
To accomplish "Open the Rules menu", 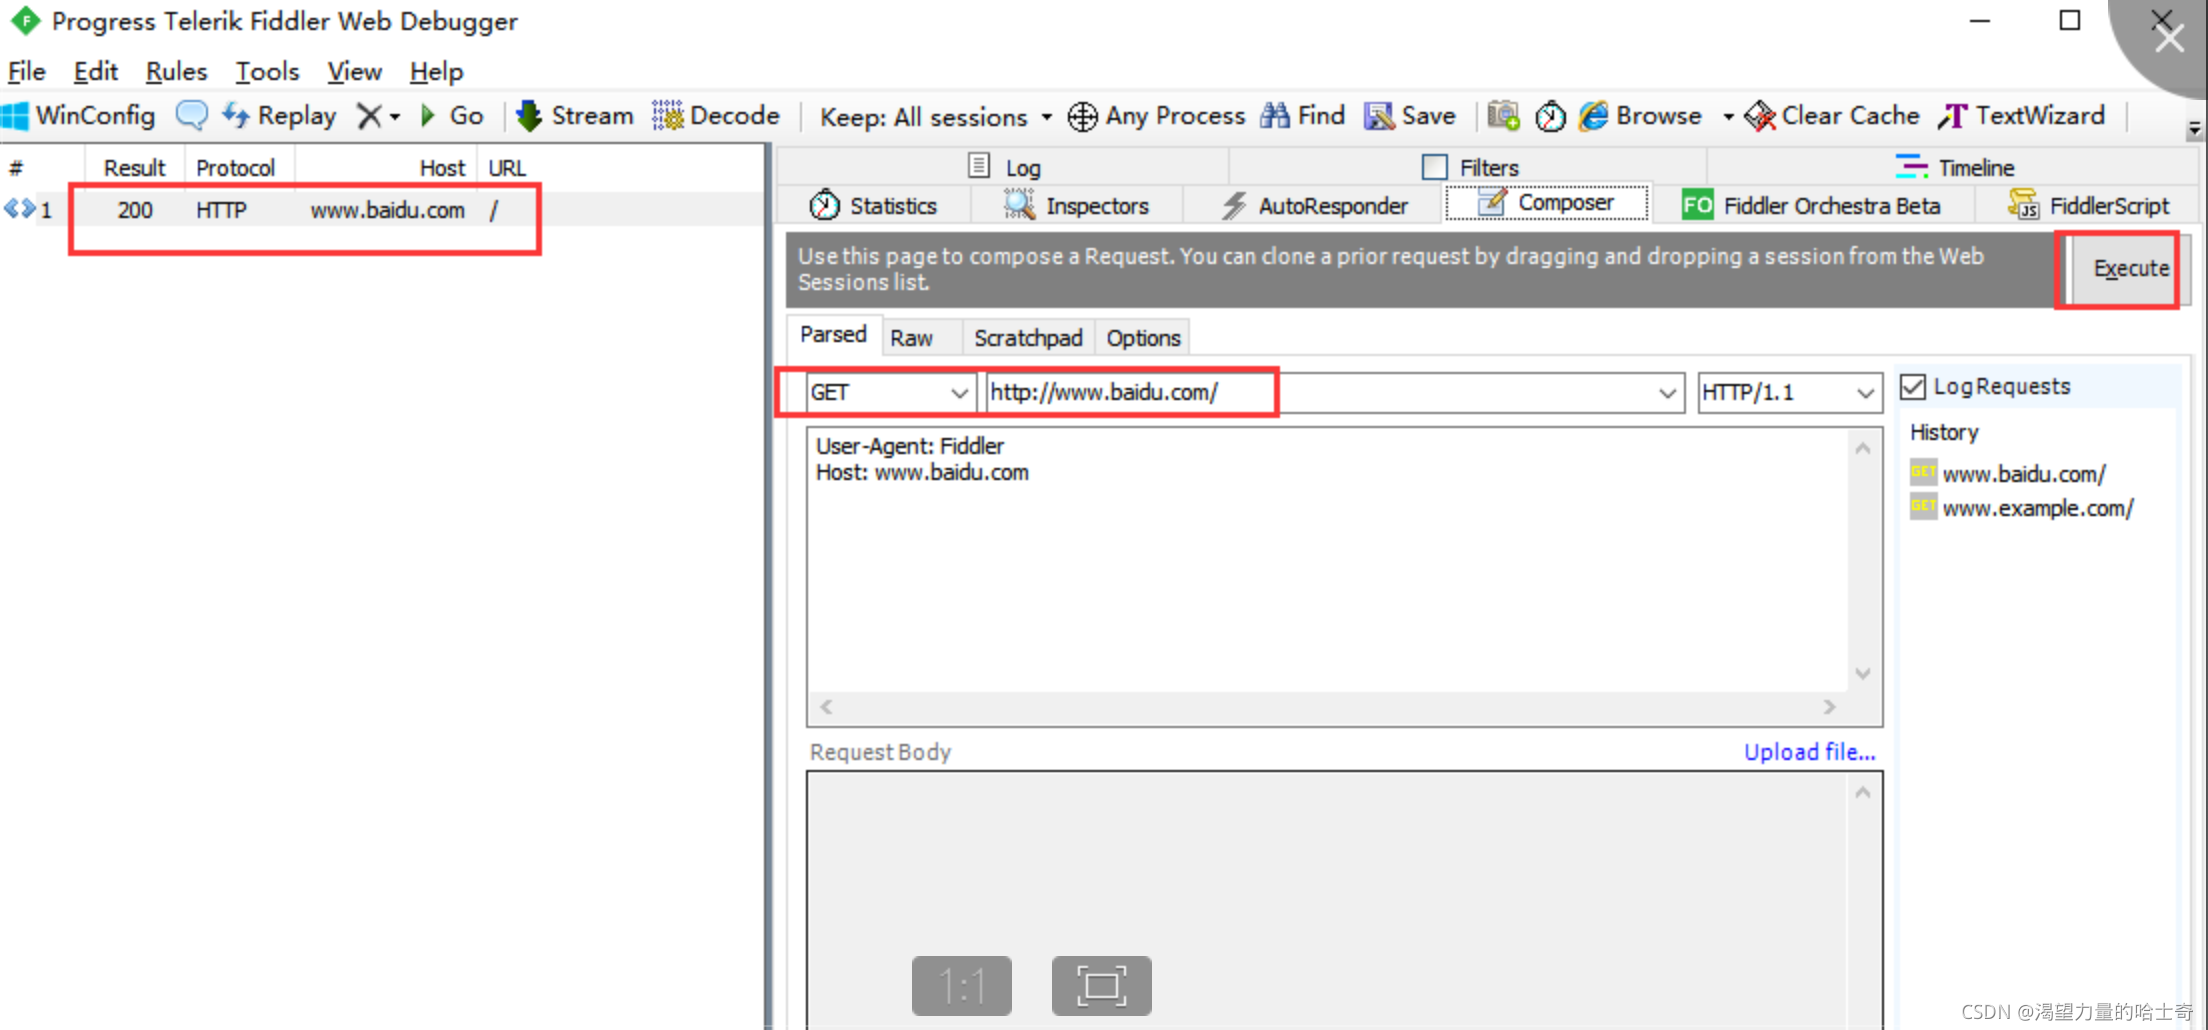I will coord(176,72).
